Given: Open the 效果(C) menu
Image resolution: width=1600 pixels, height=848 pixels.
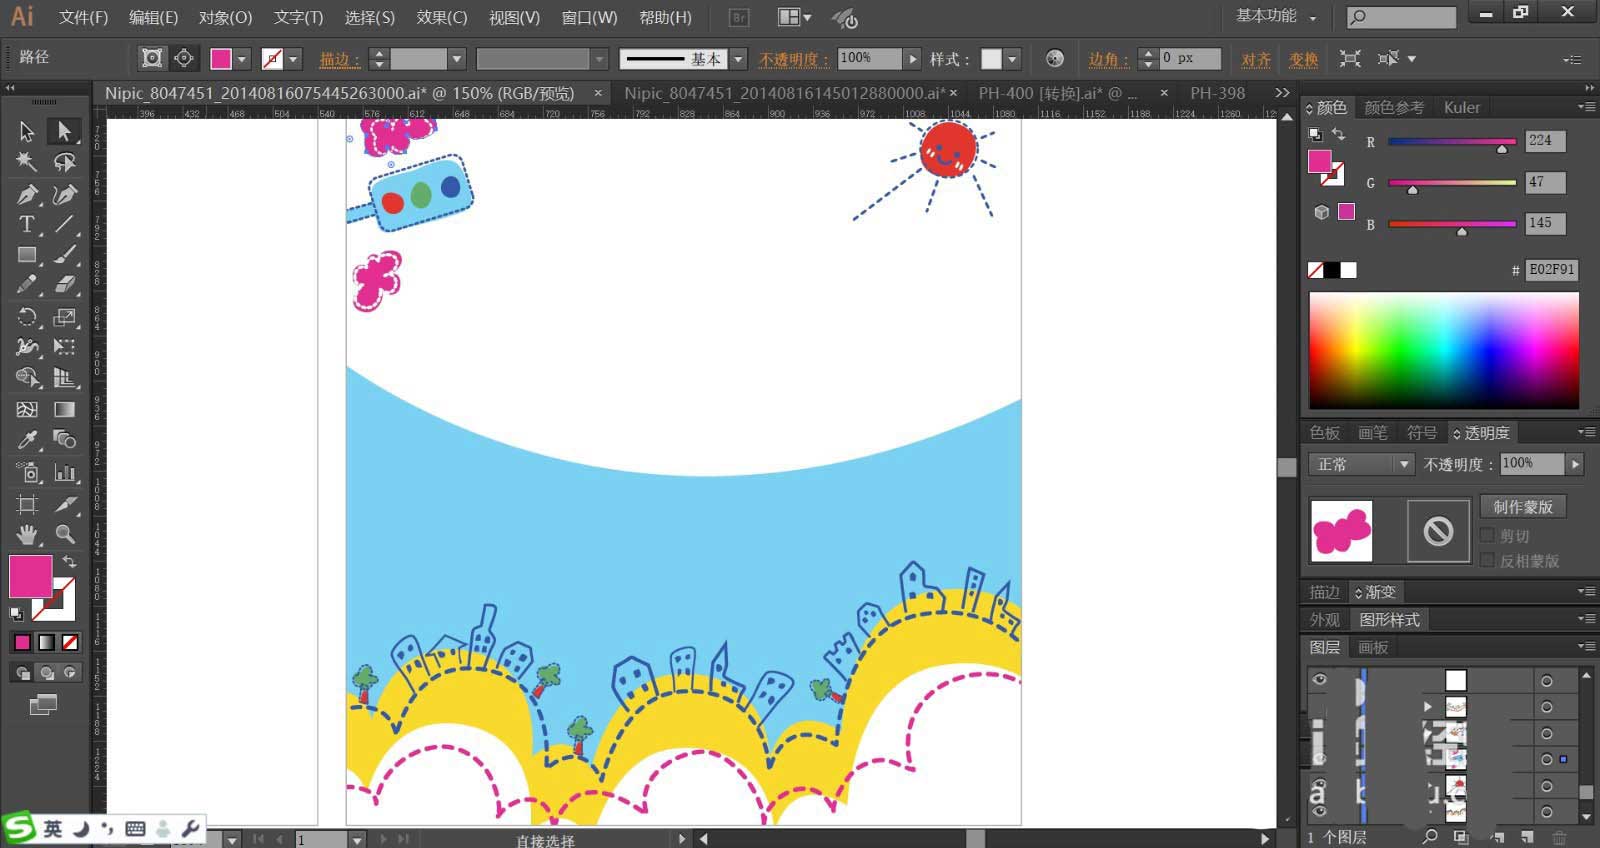Looking at the screenshot, I should [442, 17].
